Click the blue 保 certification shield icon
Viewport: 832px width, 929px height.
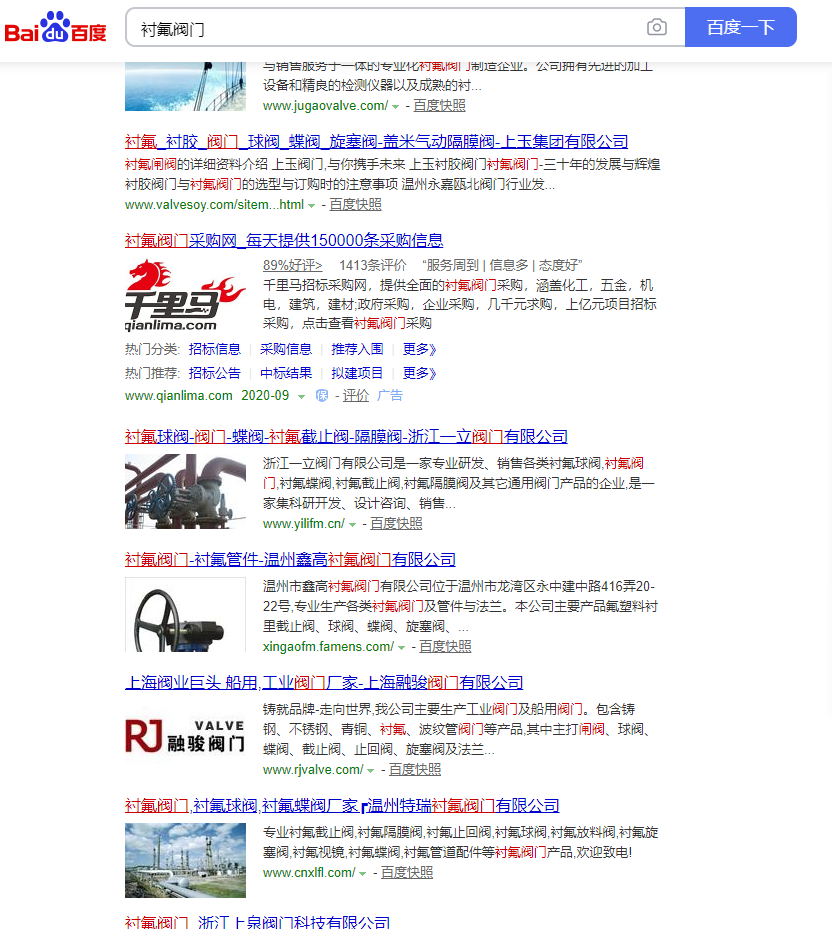321,396
